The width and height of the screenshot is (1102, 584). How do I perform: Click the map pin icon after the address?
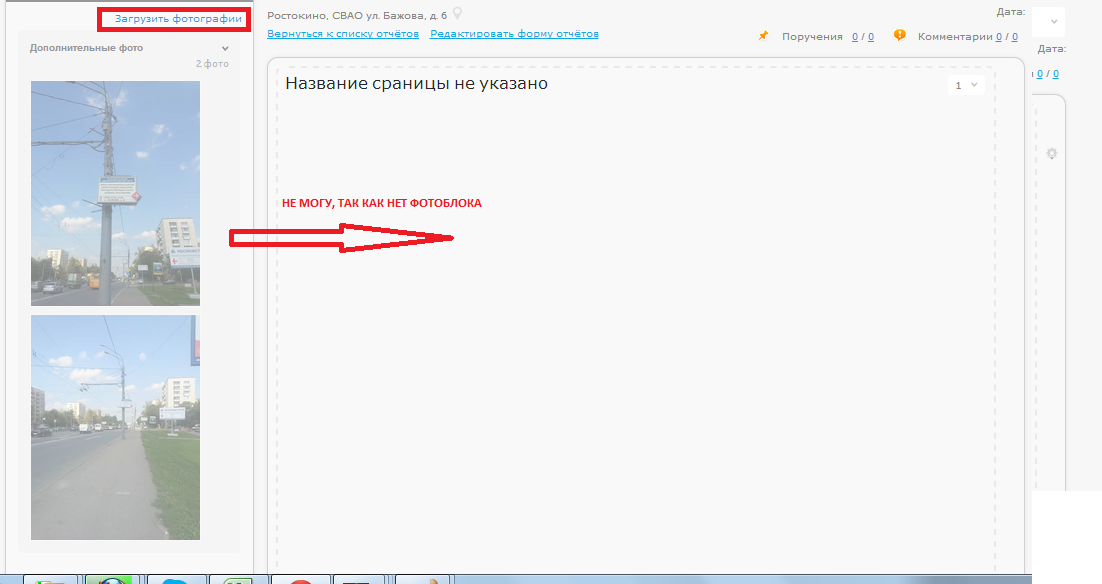[458, 14]
